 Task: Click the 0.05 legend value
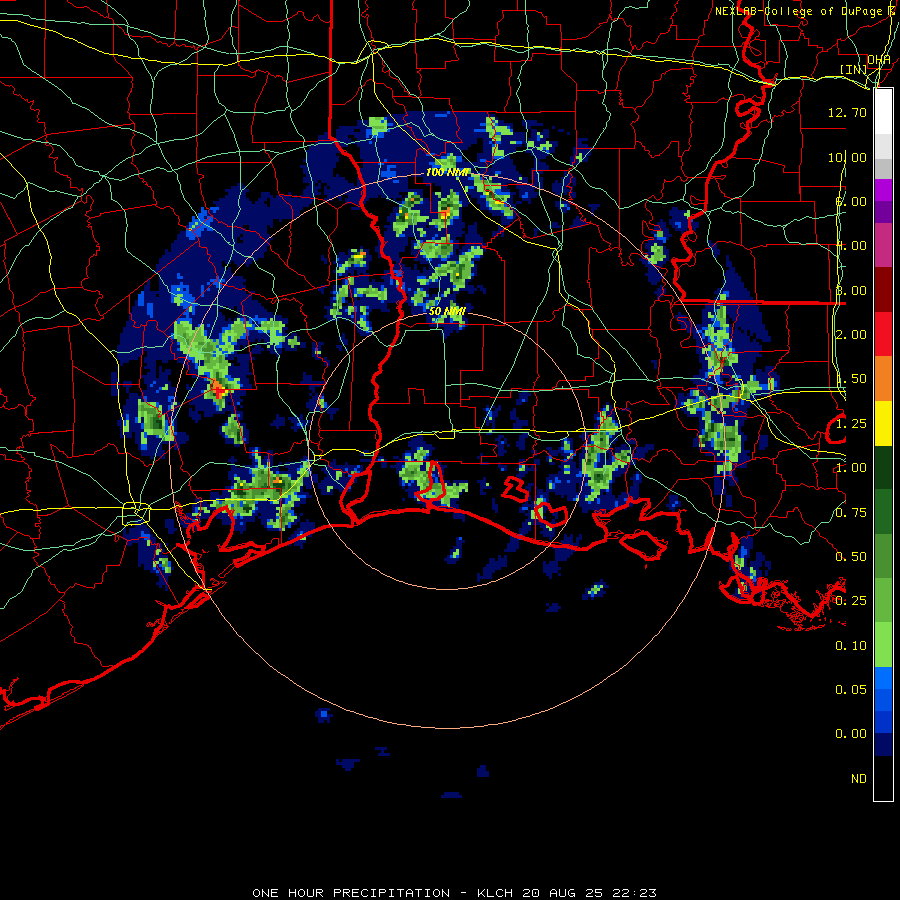(851, 690)
